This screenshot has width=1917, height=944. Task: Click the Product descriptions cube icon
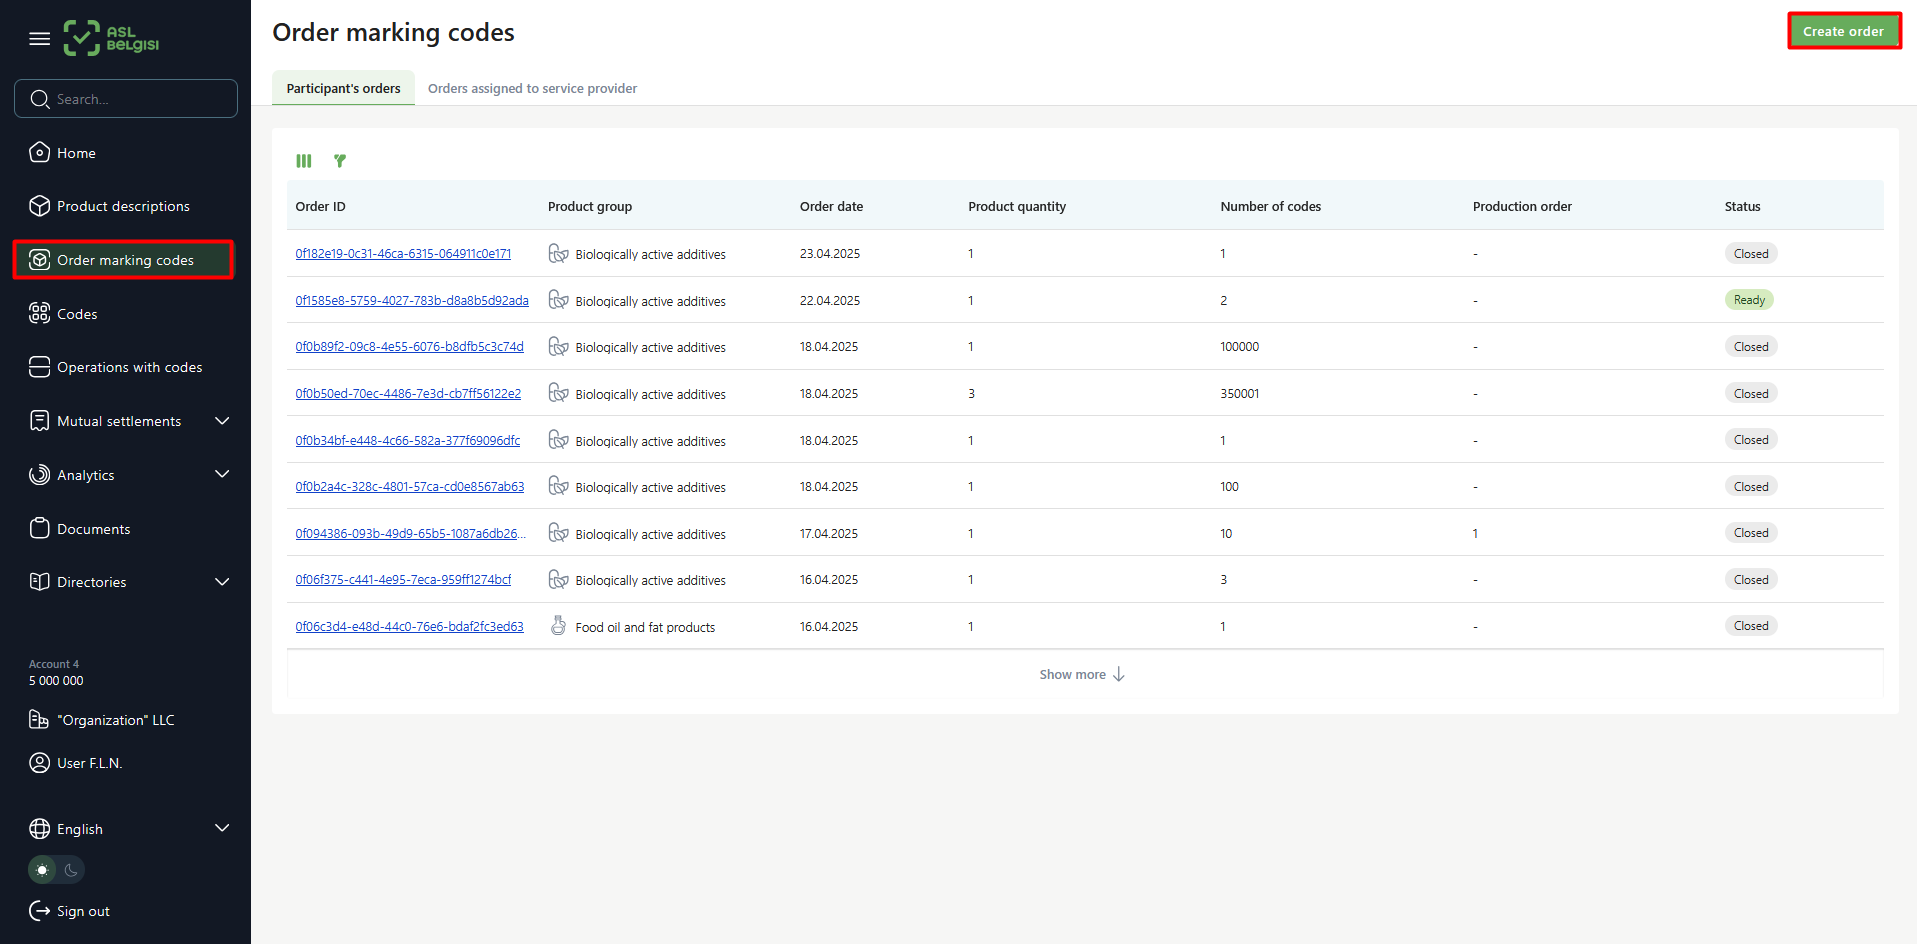click(x=40, y=206)
